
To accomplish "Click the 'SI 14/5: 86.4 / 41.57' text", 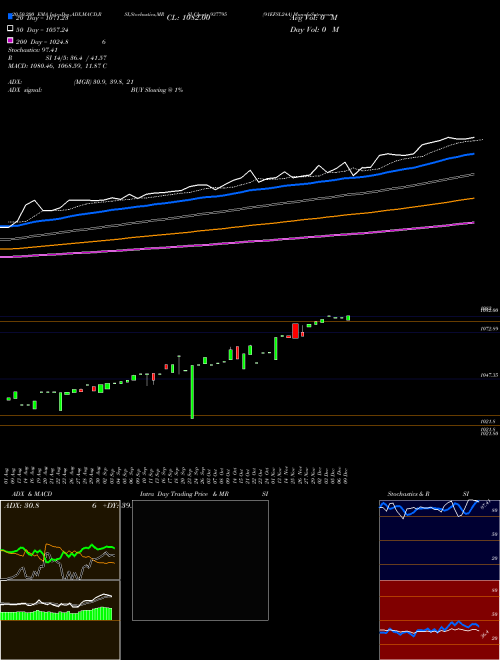I will click(x=76, y=58).
